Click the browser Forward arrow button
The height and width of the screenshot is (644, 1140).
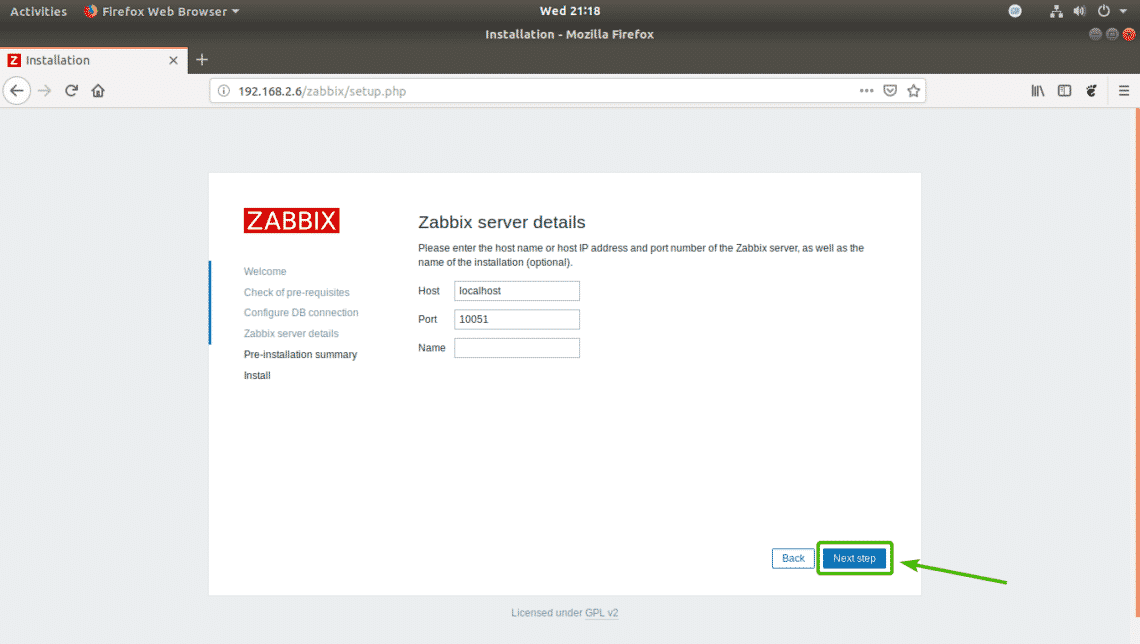pyautogui.click(x=44, y=91)
